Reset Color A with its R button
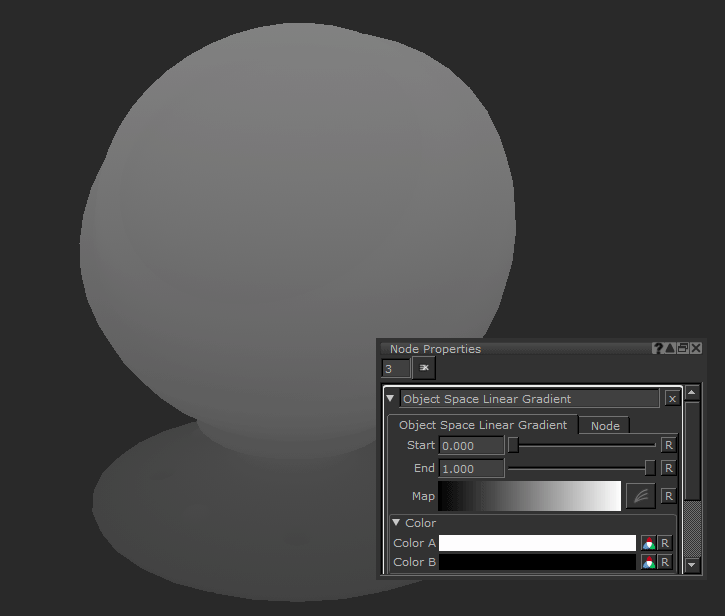Viewport: 725px width, 616px height. click(x=665, y=543)
